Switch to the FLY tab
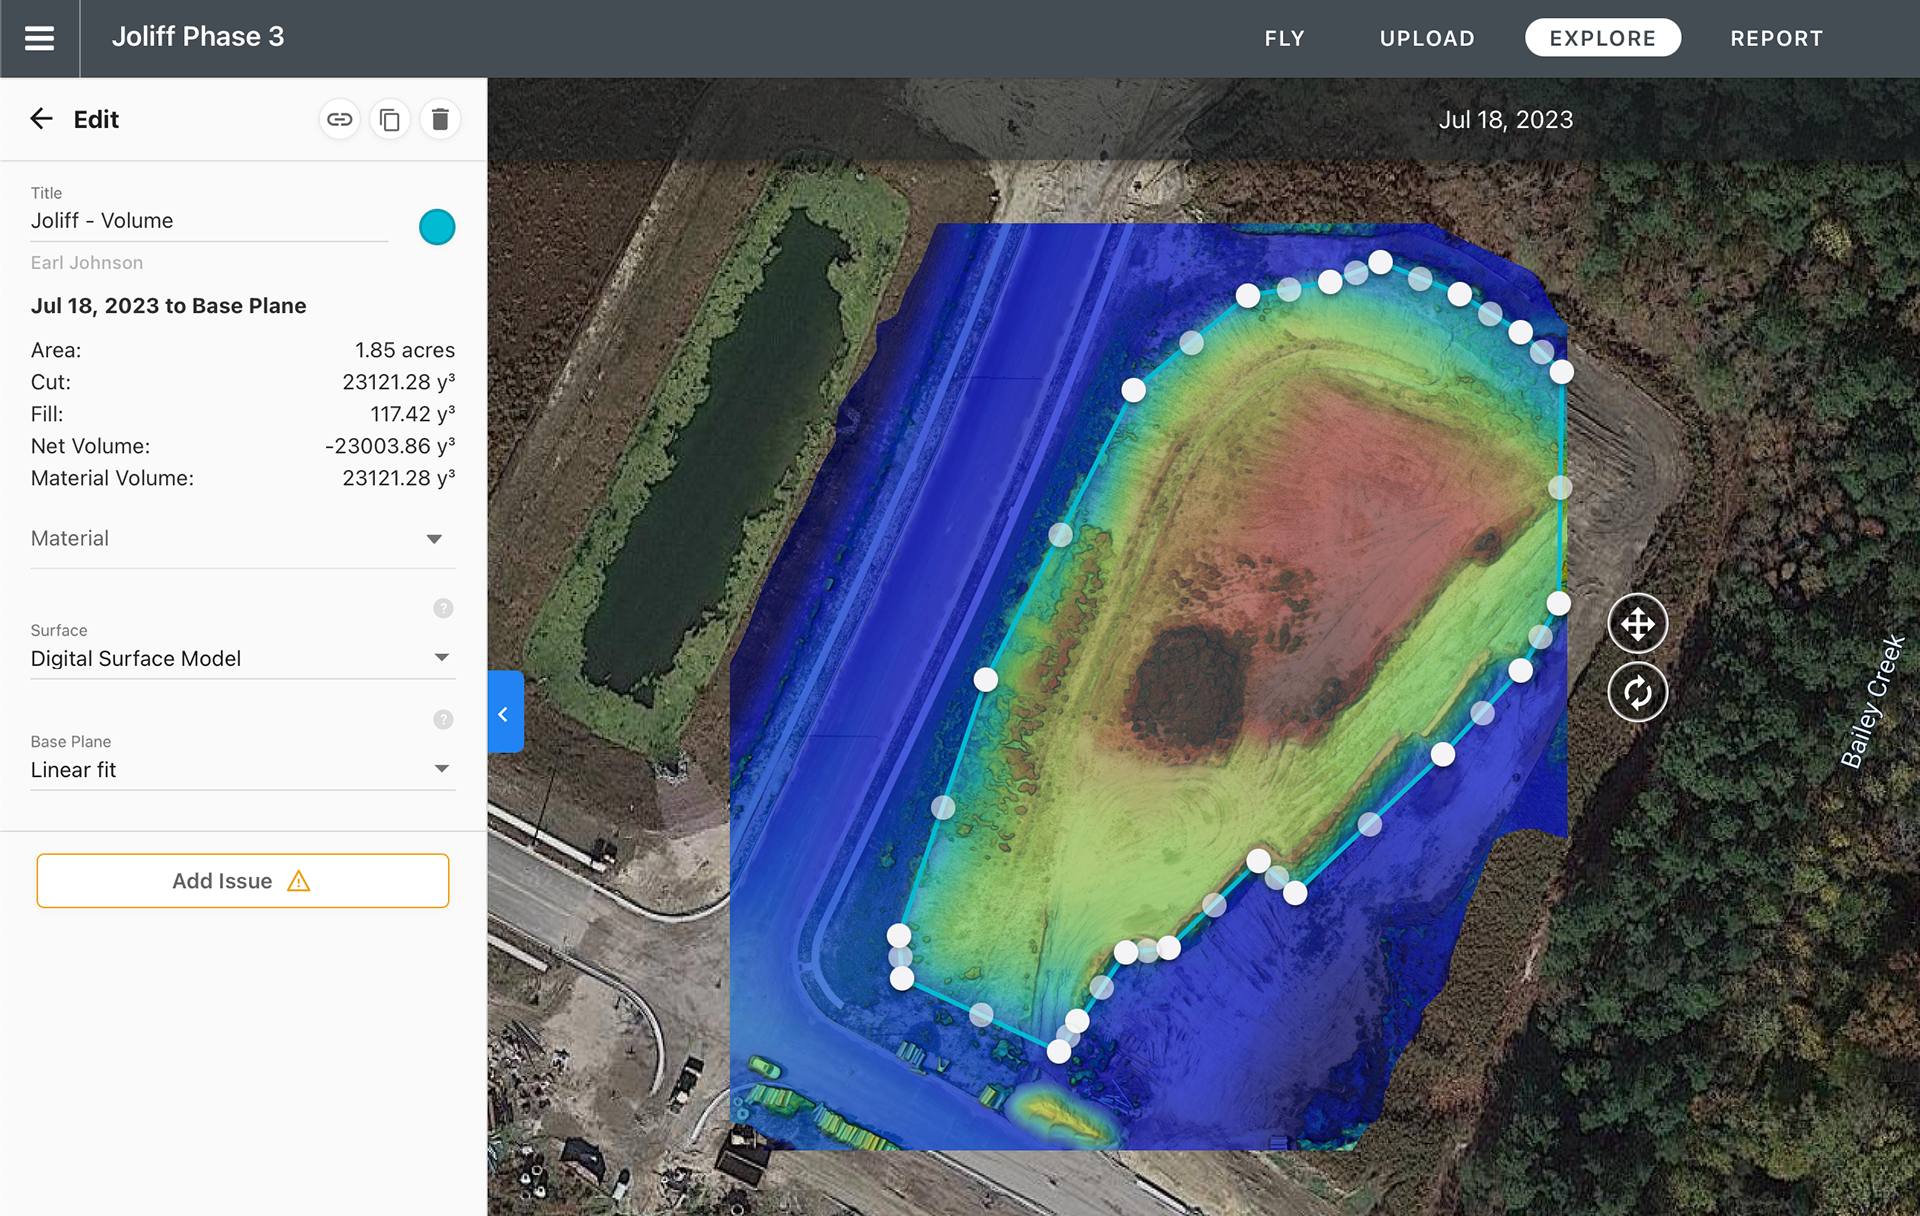The image size is (1920, 1216). (x=1284, y=38)
